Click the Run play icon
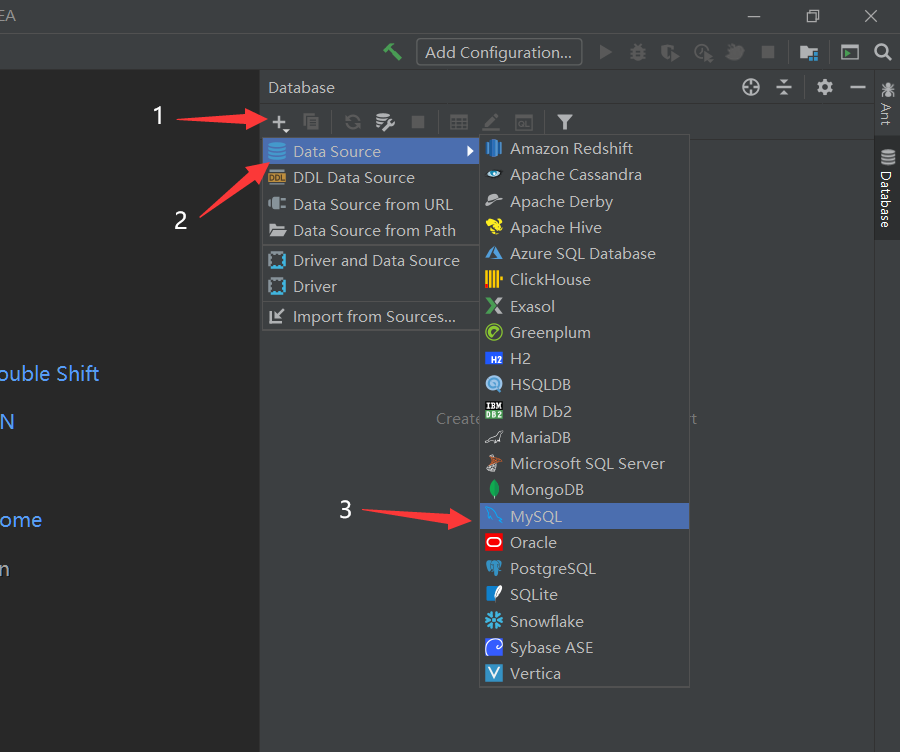Screen dimensions: 900x752 pos(605,52)
